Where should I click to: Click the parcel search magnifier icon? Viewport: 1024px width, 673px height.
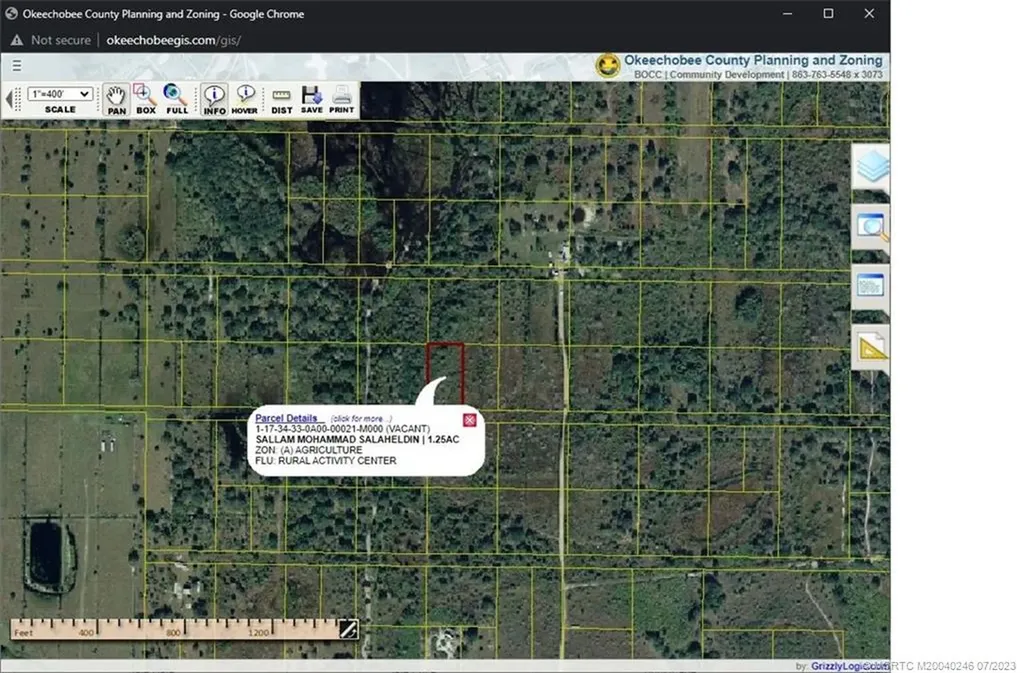click(869, 227)
